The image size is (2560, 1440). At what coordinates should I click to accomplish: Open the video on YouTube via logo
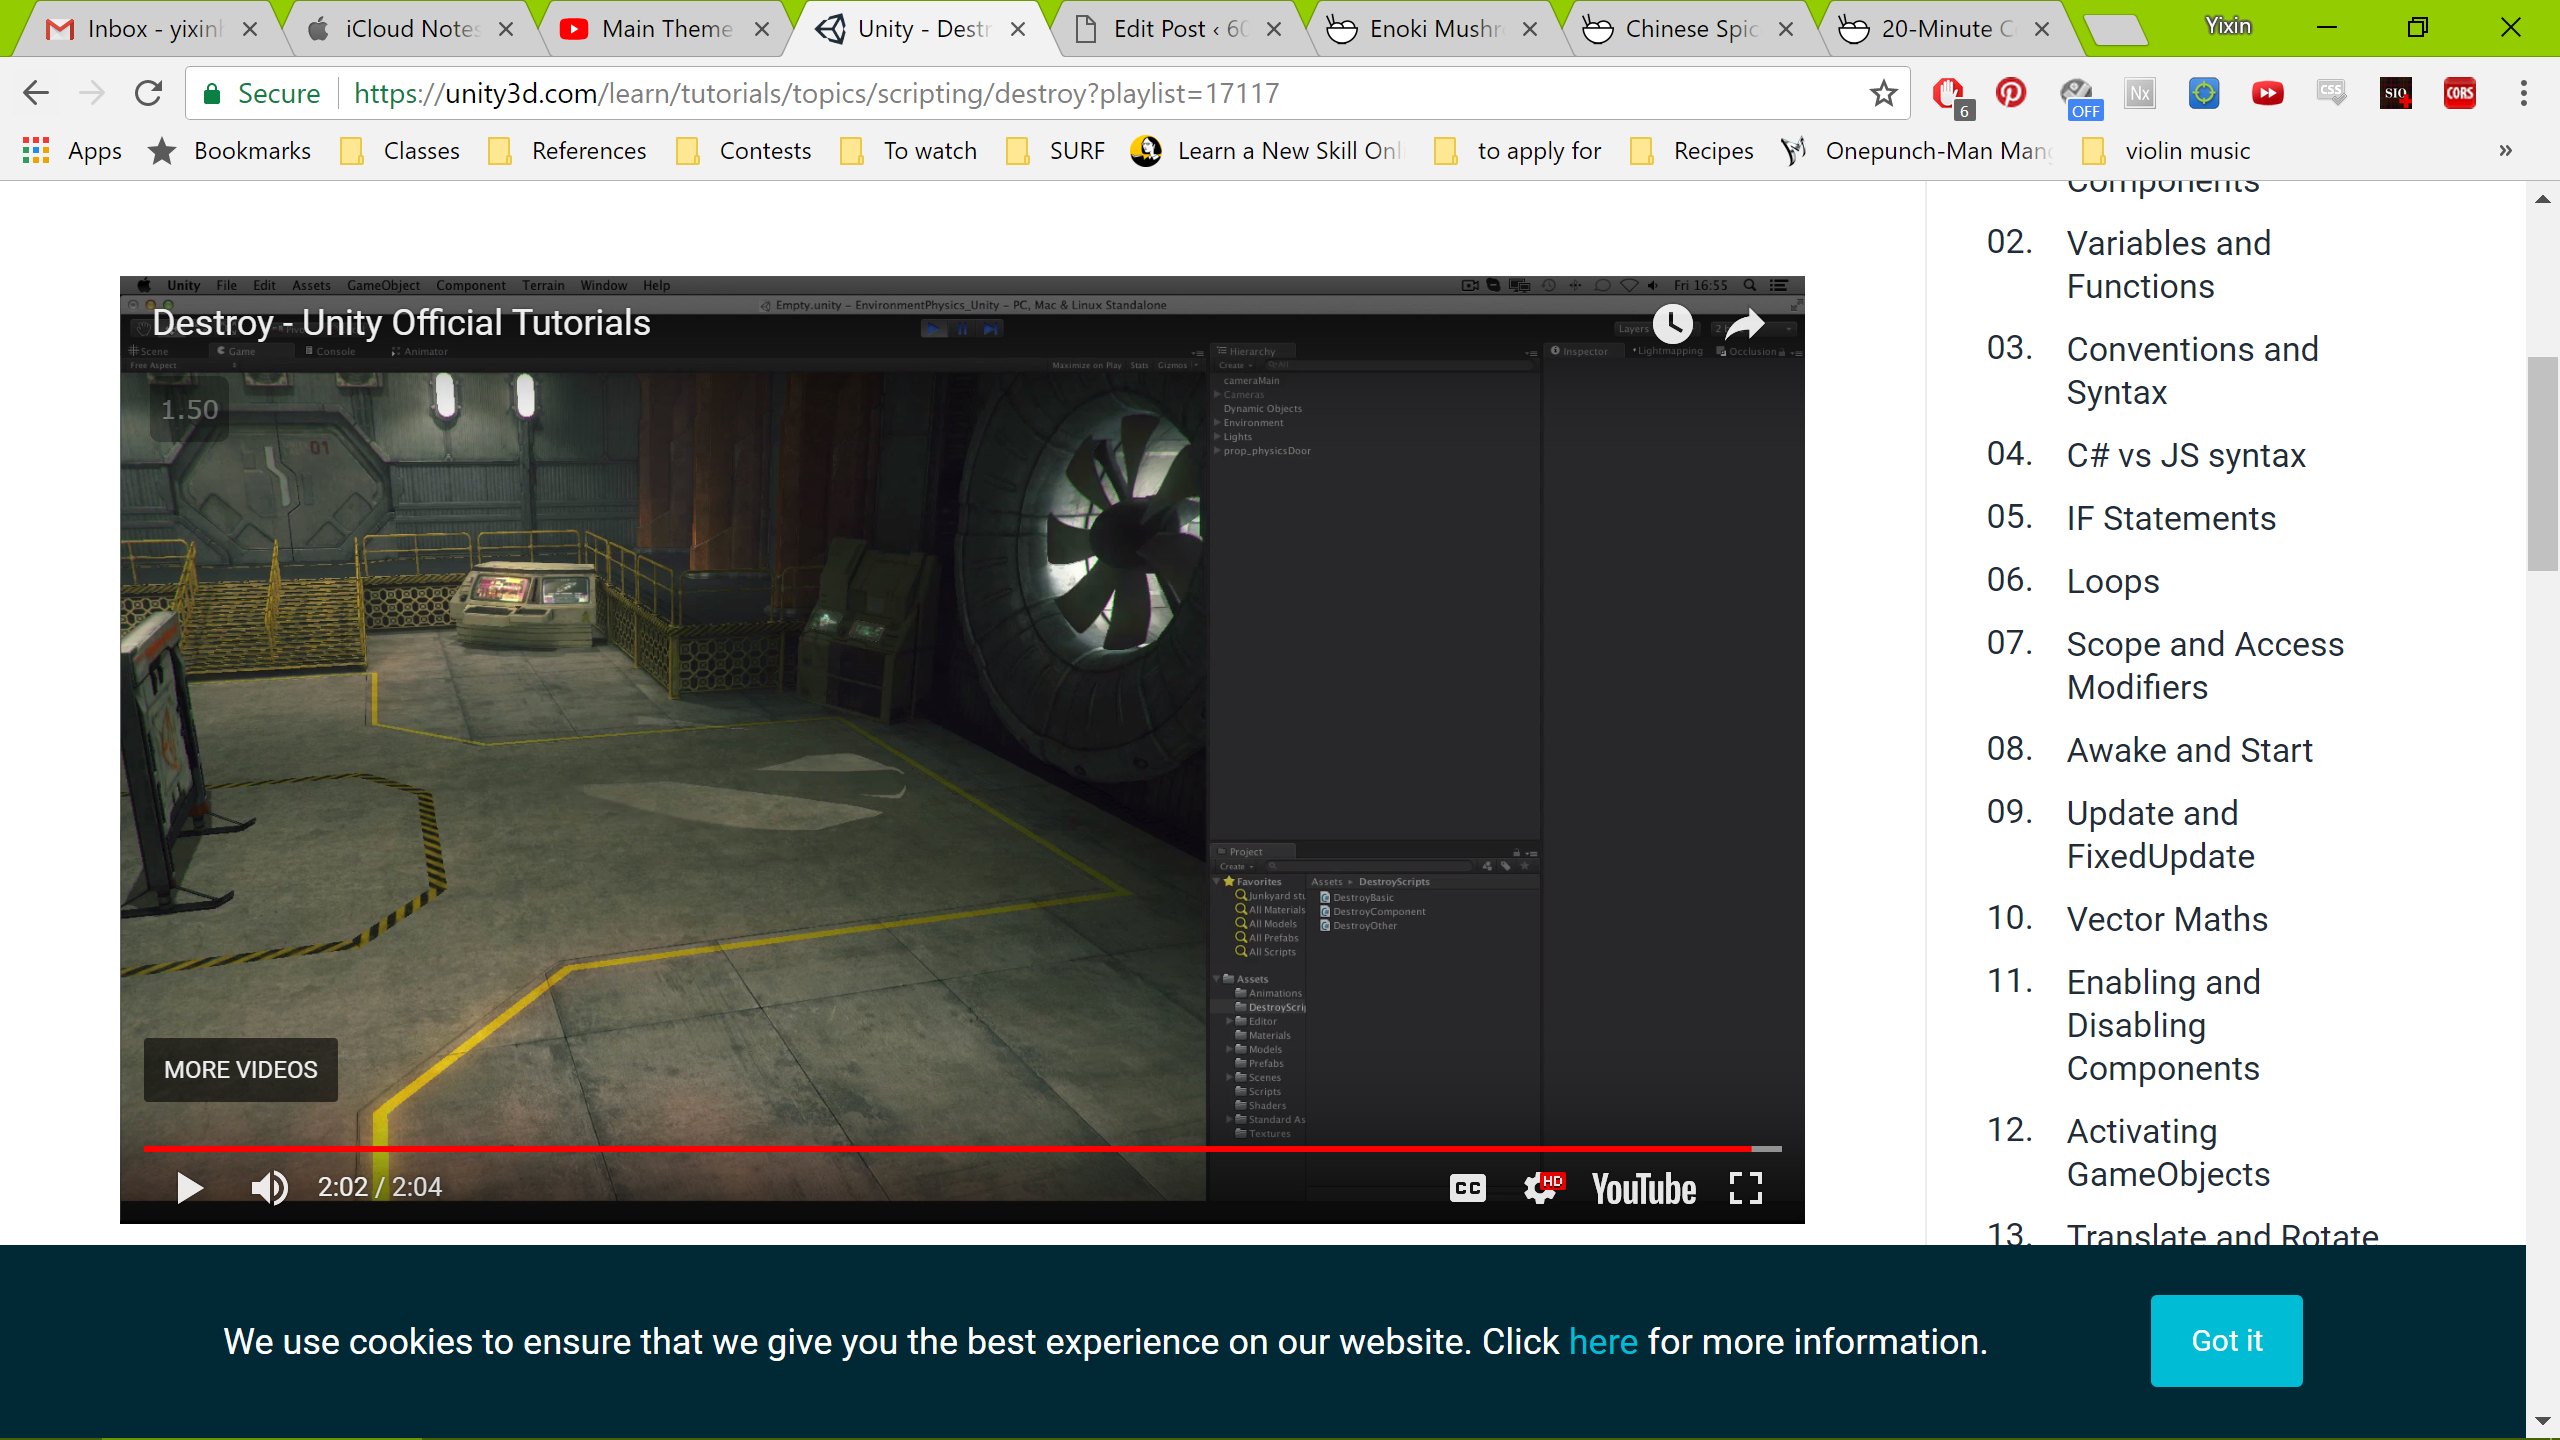pos(1643,1189)
